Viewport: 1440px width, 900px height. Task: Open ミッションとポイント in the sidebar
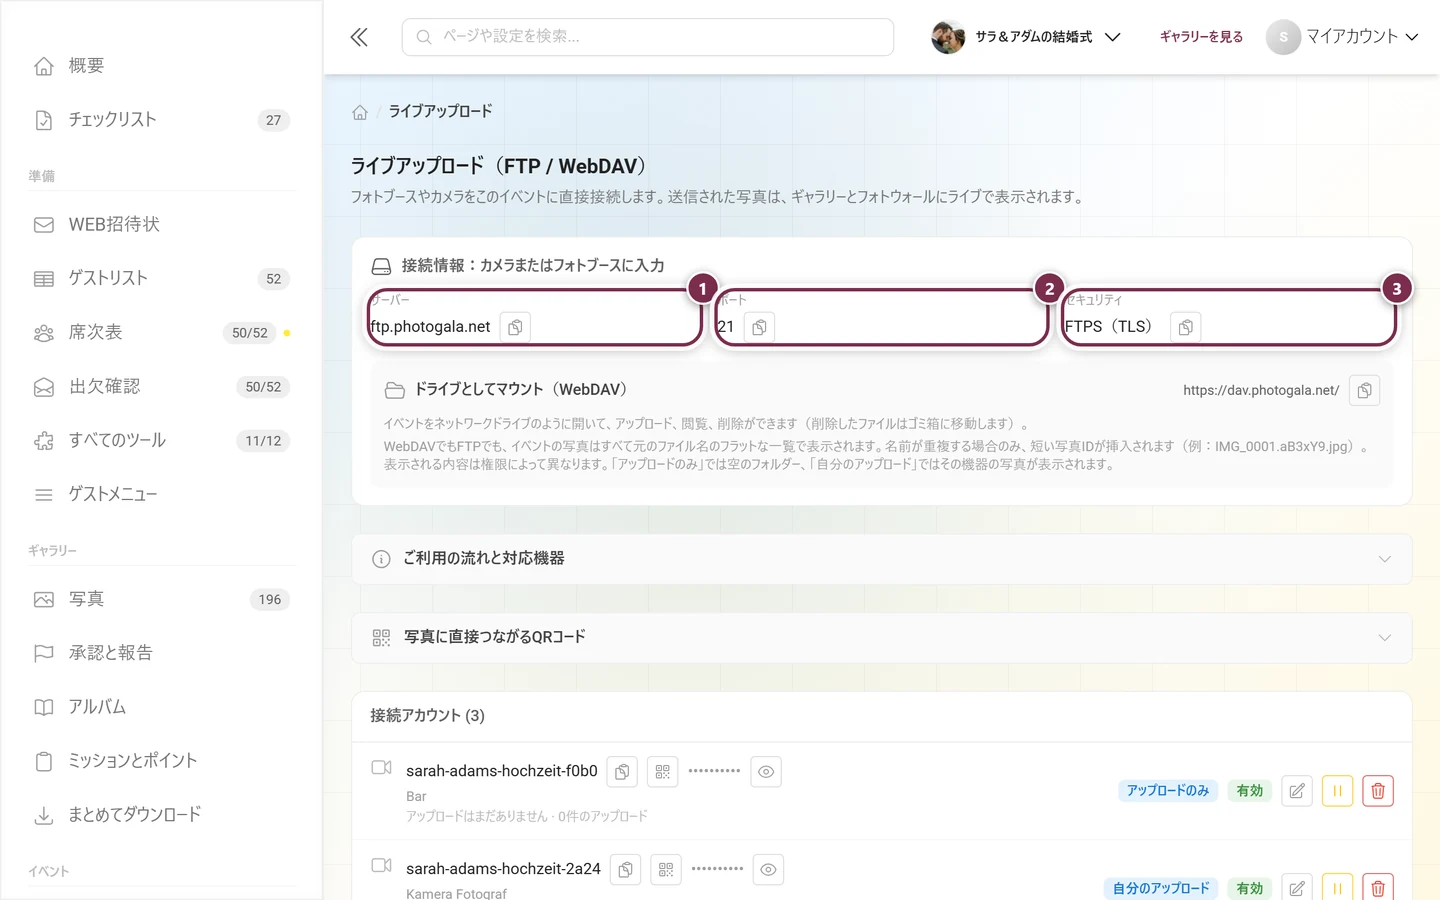click(x=161, y=762)
